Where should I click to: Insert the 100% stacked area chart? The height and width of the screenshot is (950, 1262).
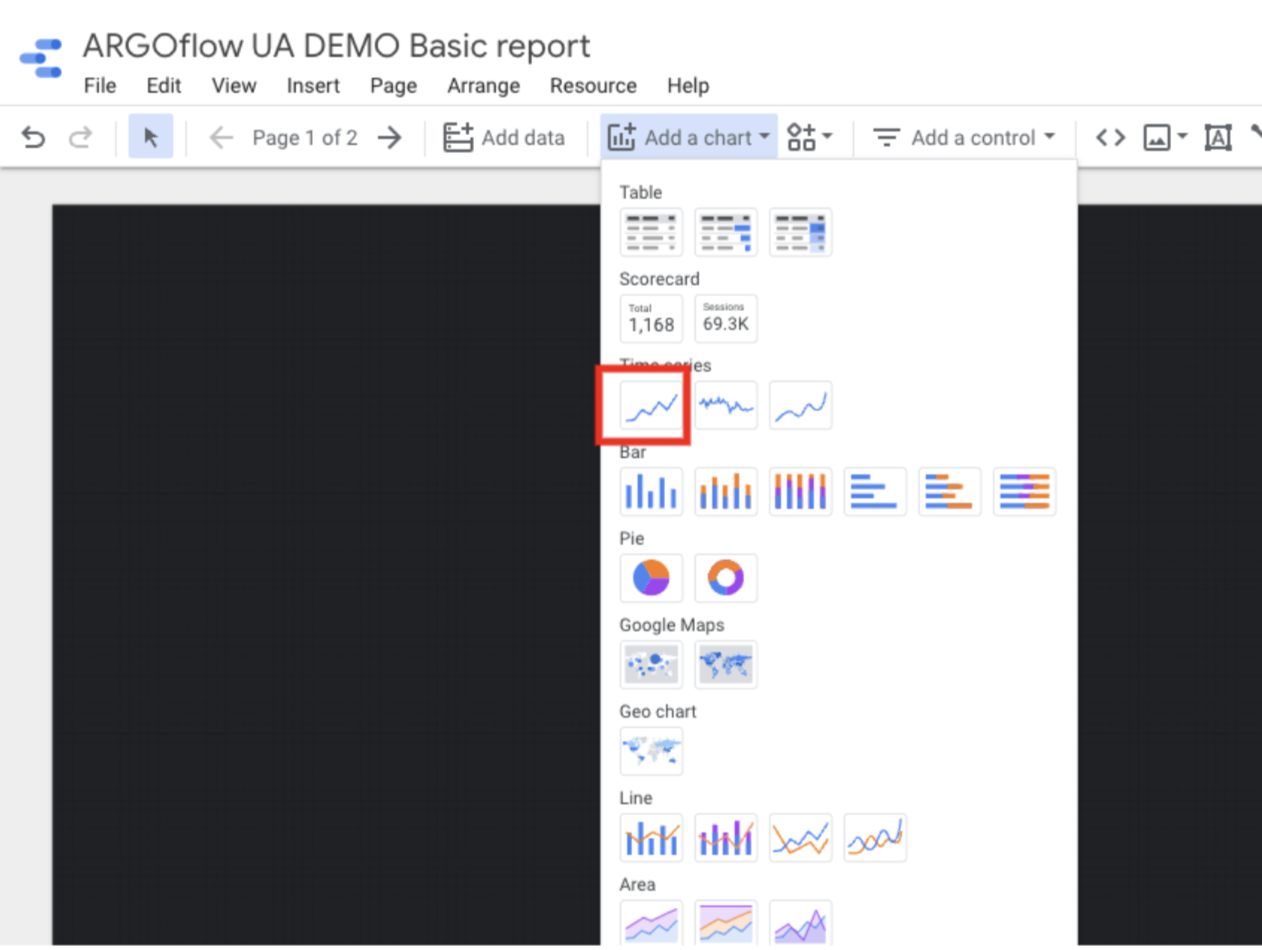tap(801, 923)
